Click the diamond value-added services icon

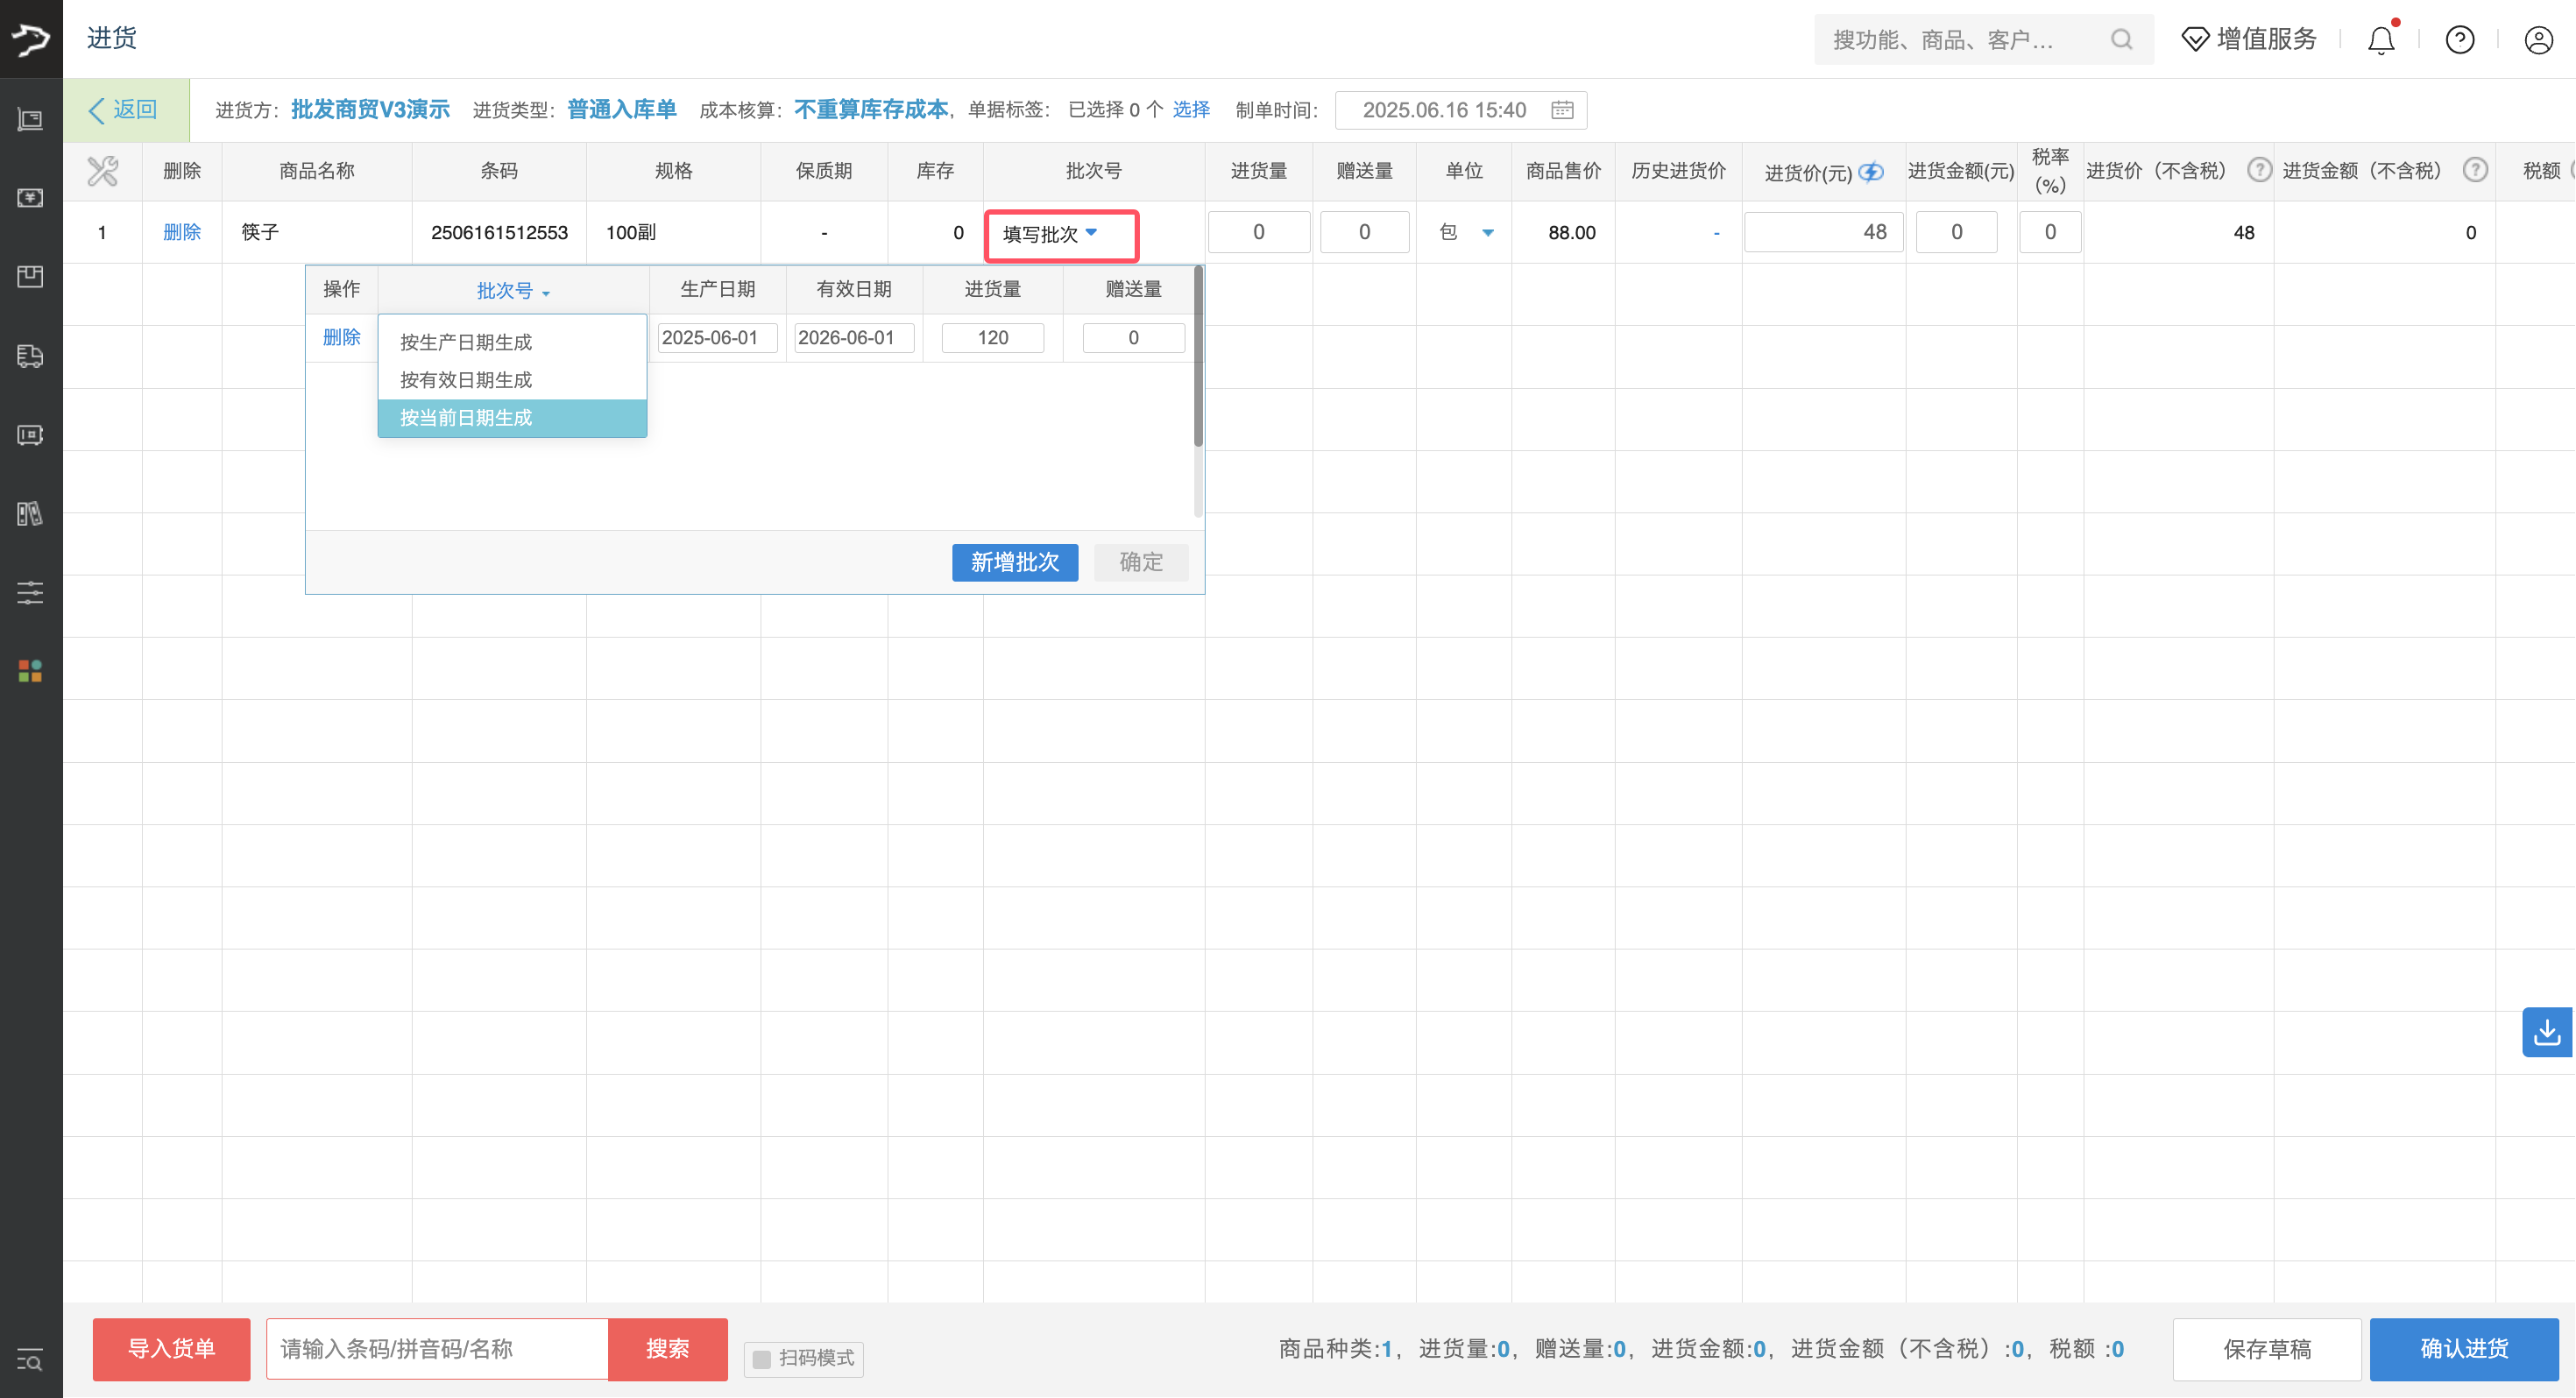tap(2195, 39)
